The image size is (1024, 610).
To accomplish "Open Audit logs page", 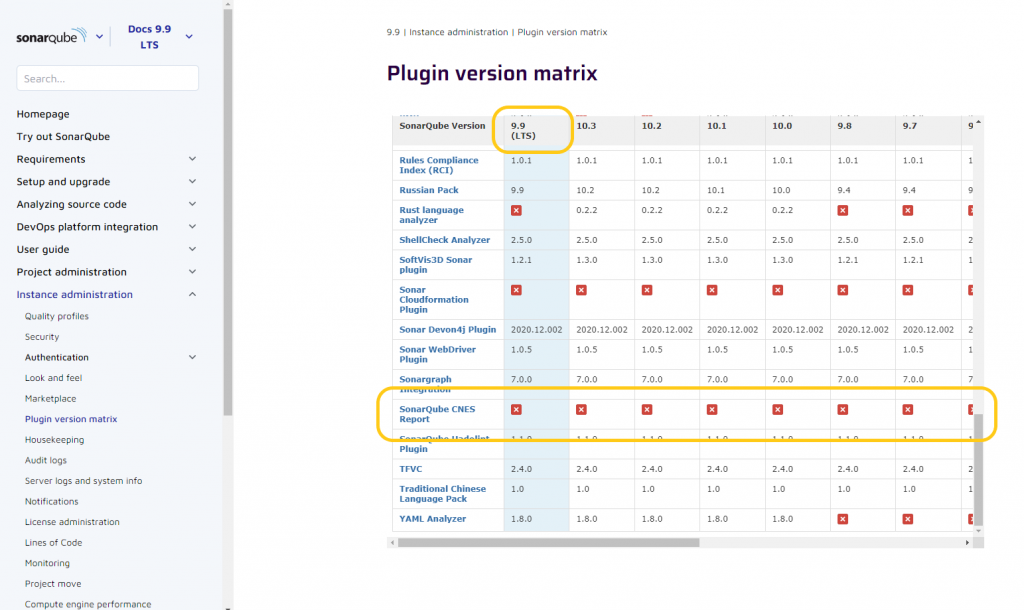I will tap(46, 460).
